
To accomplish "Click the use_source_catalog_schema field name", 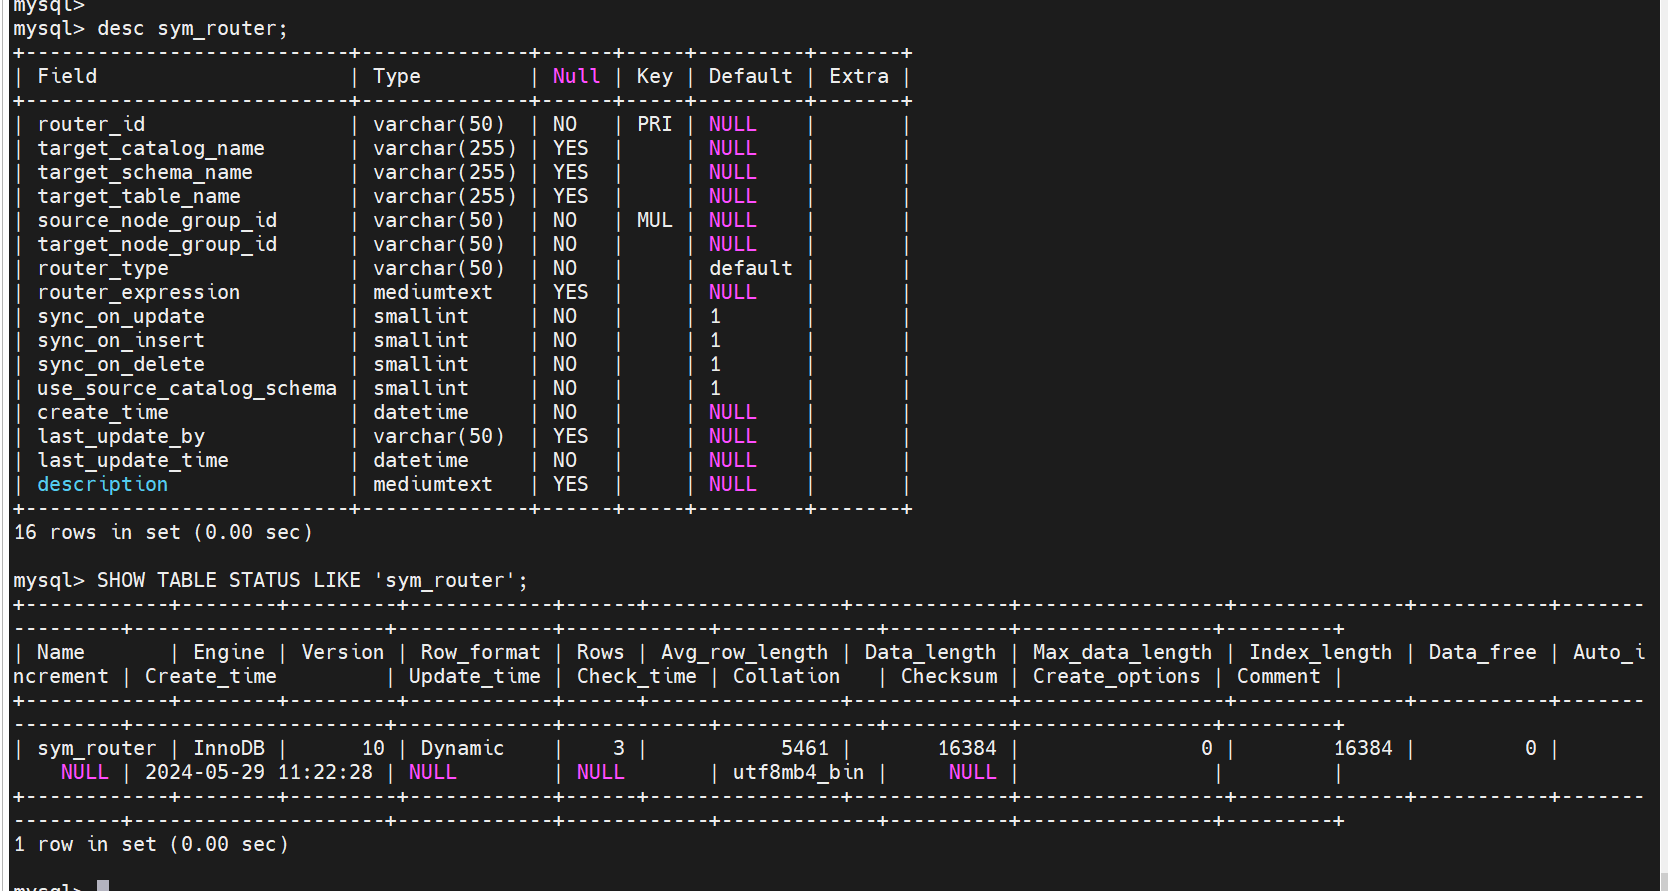I will click(187, 389).
